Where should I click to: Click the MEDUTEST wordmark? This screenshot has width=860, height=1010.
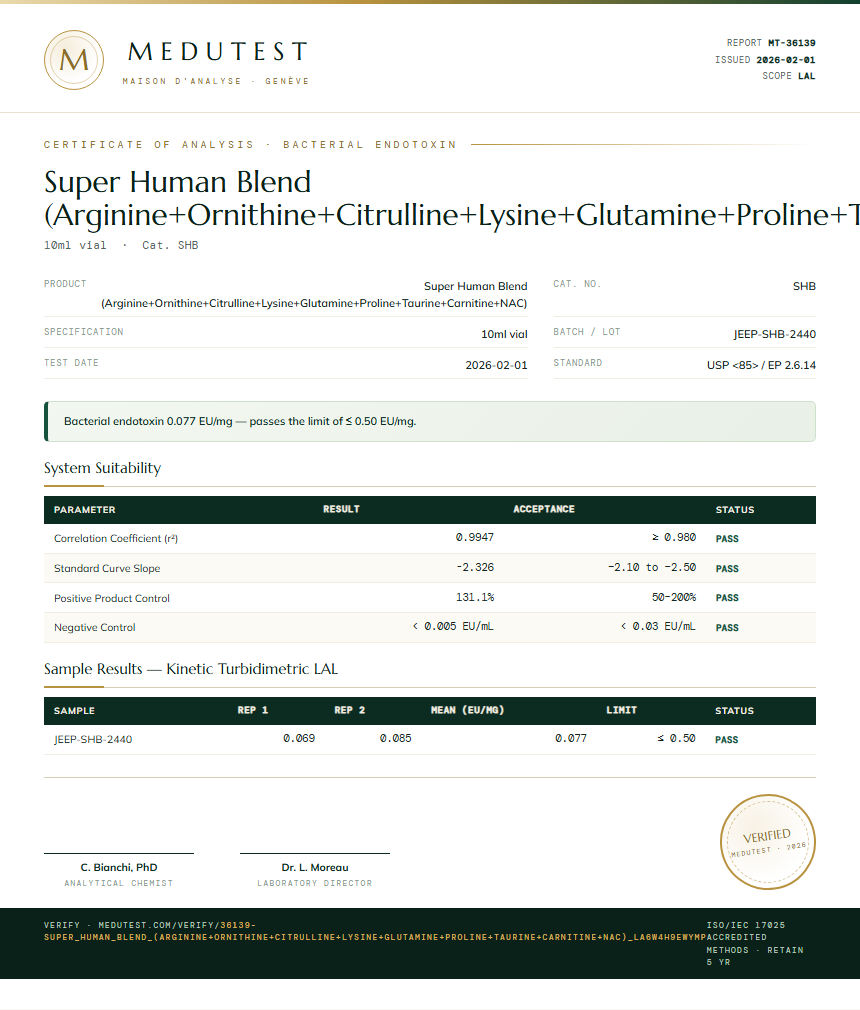tap(218, 52)
